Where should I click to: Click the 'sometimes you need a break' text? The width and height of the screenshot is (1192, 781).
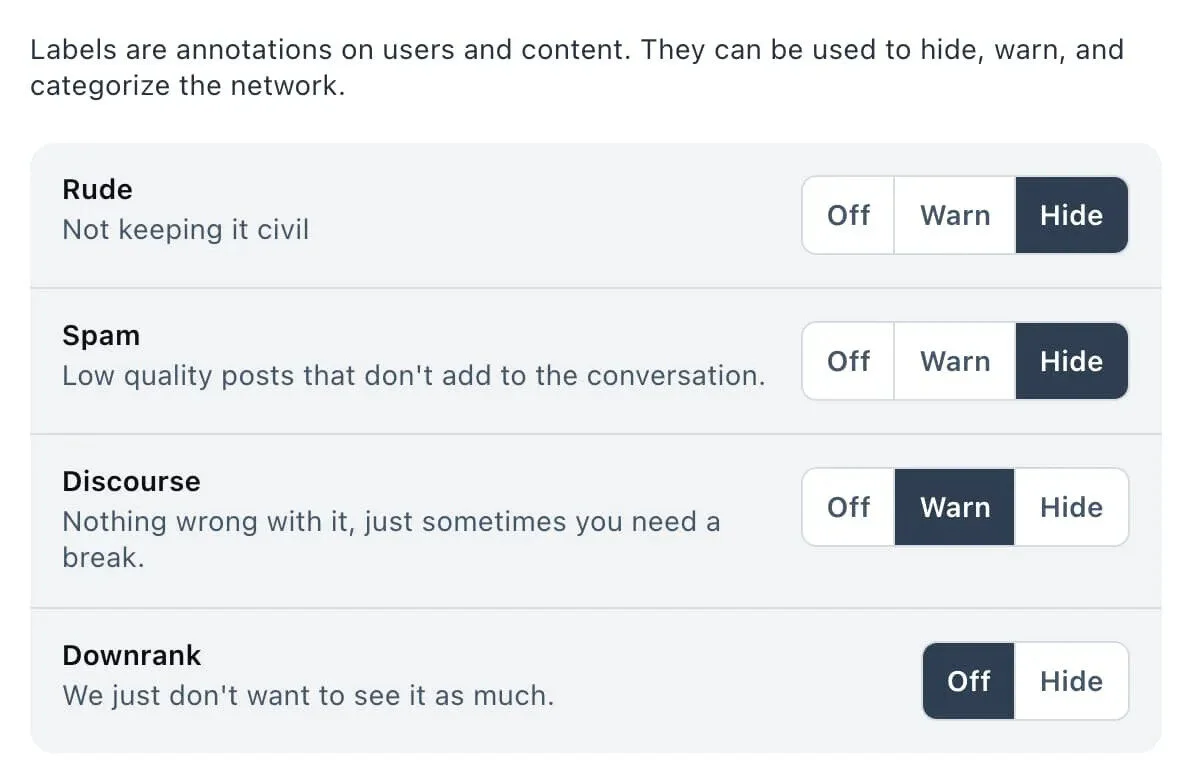coord(390,521)
